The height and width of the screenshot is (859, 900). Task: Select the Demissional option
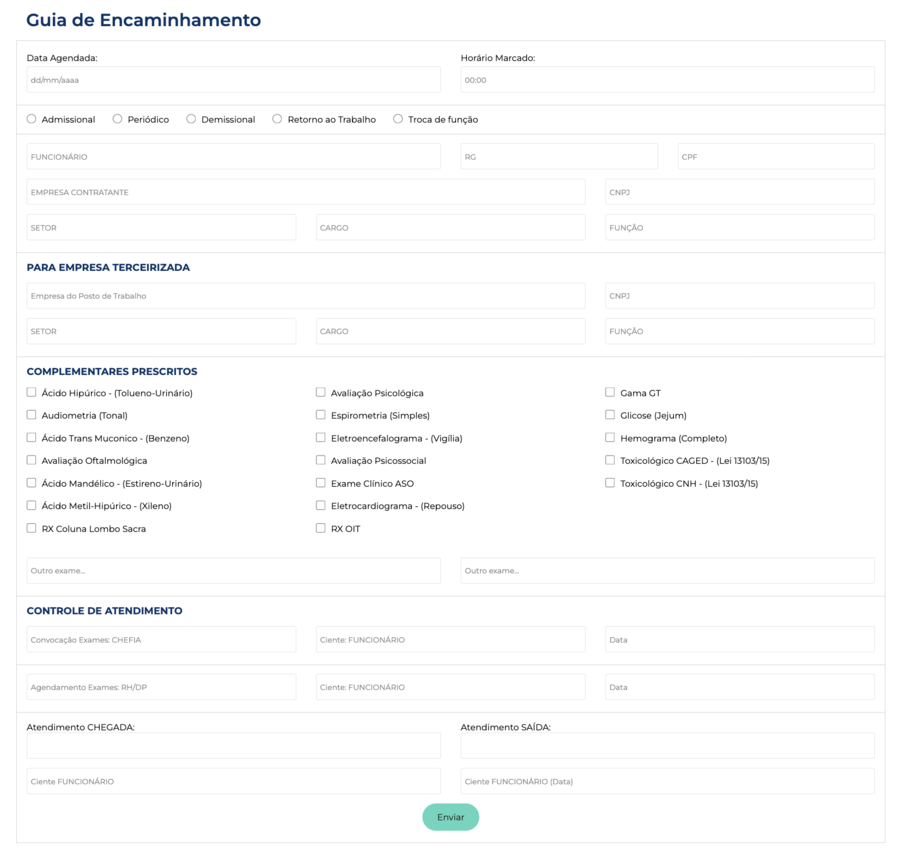[192, 119]
